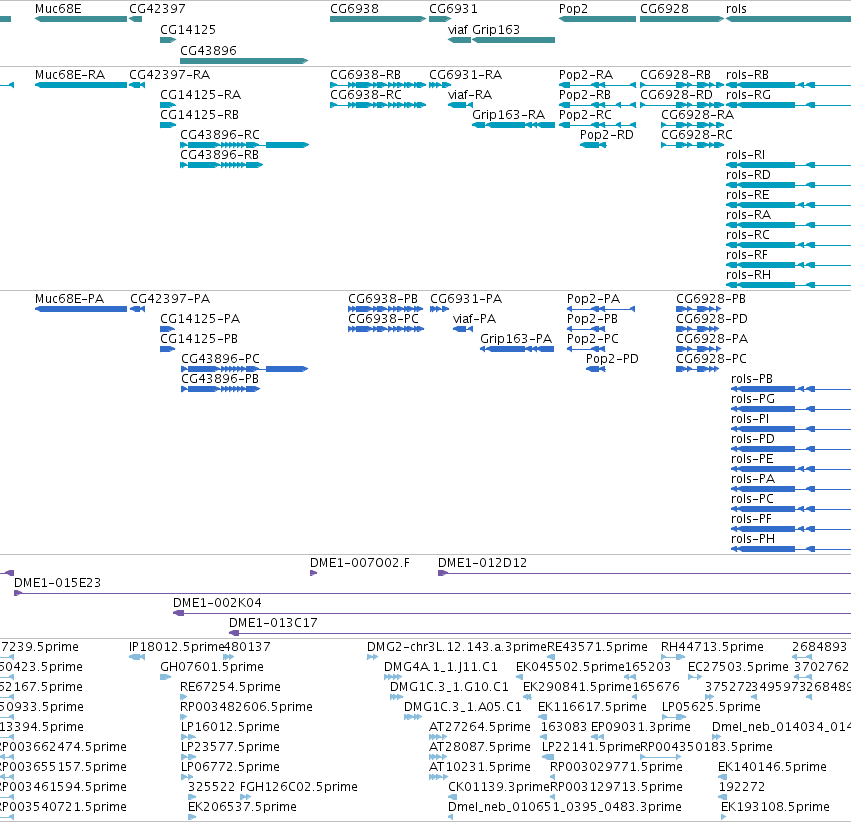Click protein CG43896-PC
Screen dimensions: 851x822
[x=220, y=359]
